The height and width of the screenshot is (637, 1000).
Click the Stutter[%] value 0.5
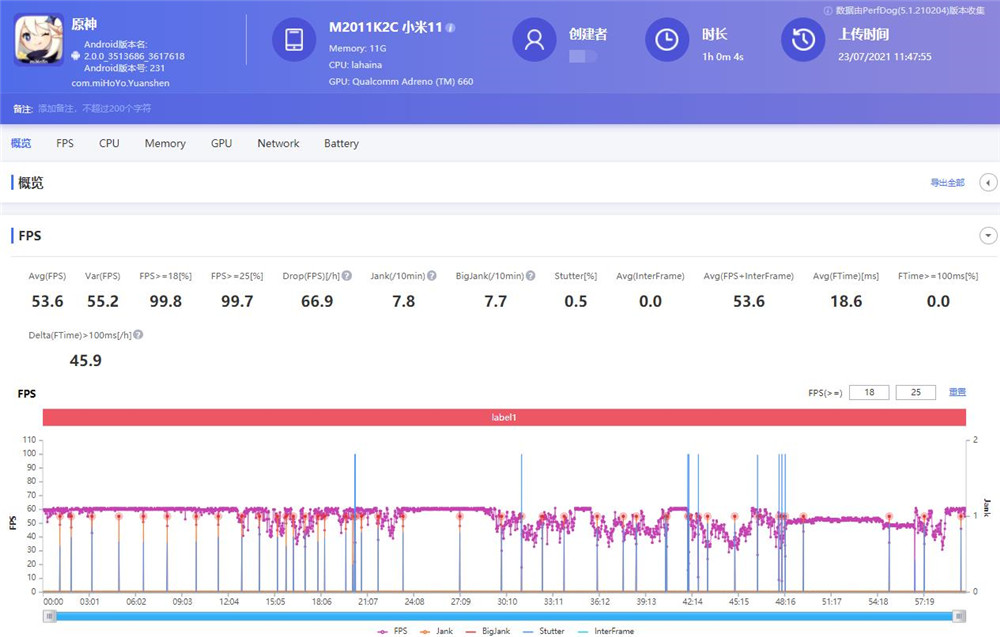click(x=575, y=301)
